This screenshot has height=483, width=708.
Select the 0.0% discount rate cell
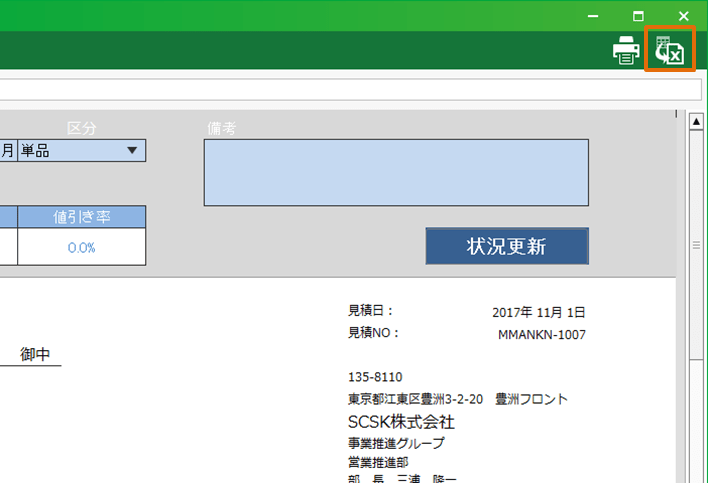tap(81, 247)
